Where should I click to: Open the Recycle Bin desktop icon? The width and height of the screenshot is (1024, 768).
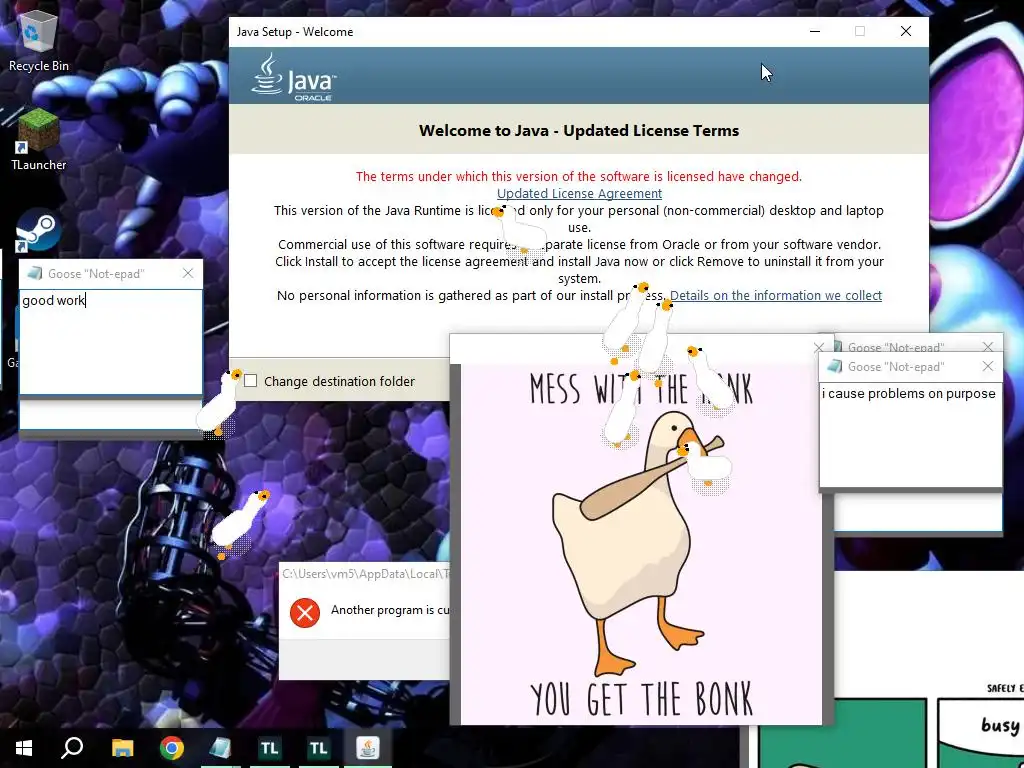[39, 39]
